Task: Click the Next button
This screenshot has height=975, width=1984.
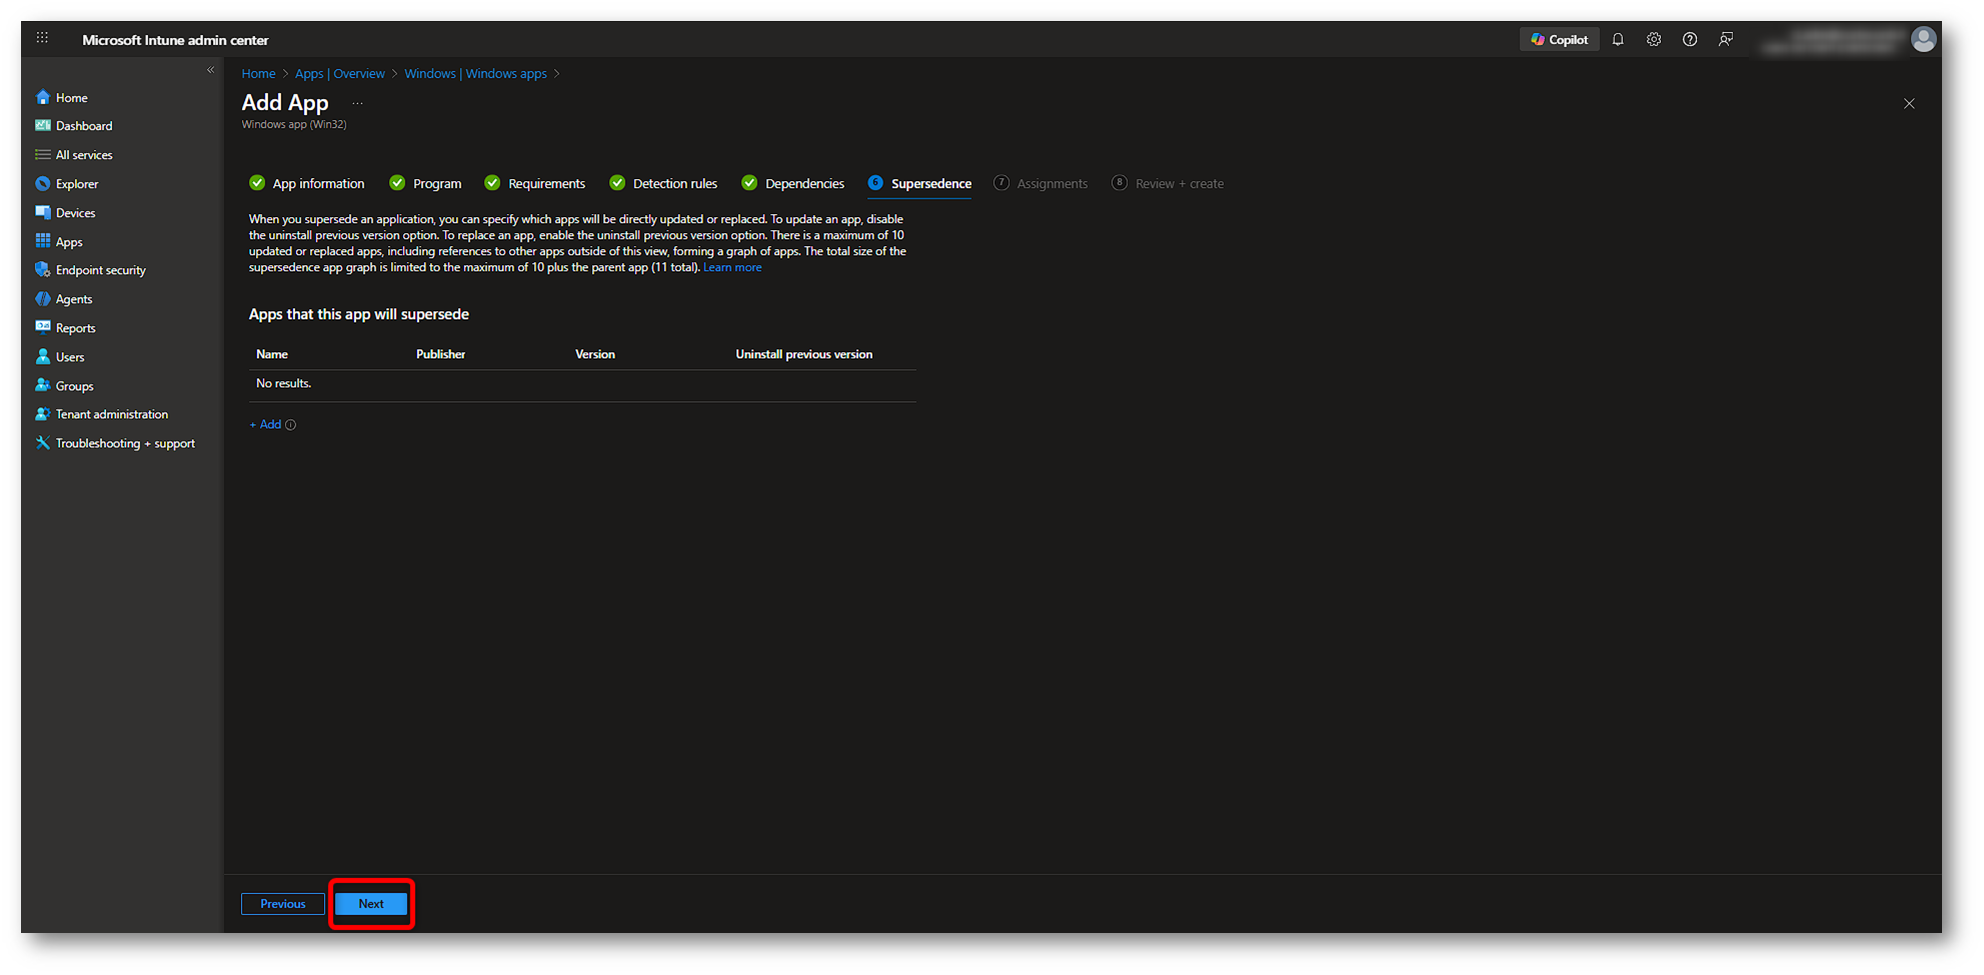Action: click(371, 904)
